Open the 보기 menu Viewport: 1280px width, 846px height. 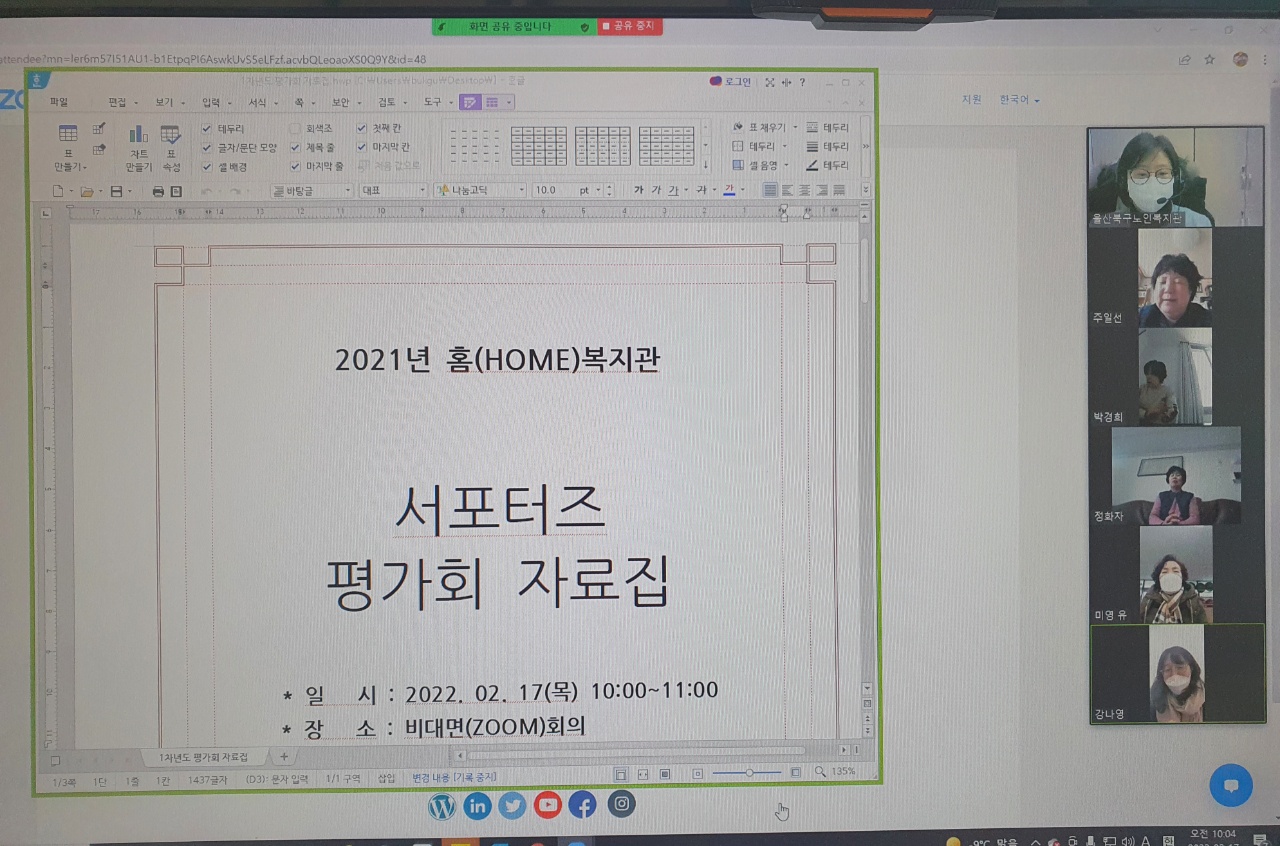click(x=164, y=102)
